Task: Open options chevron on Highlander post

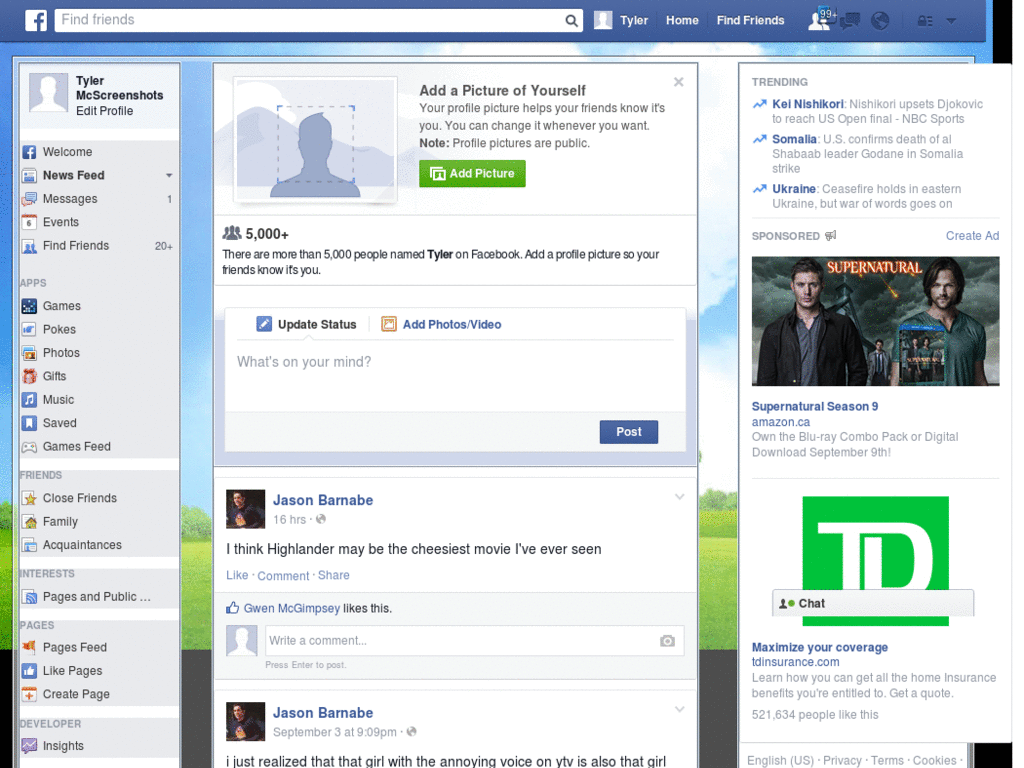Action: [x=679, y=498]
